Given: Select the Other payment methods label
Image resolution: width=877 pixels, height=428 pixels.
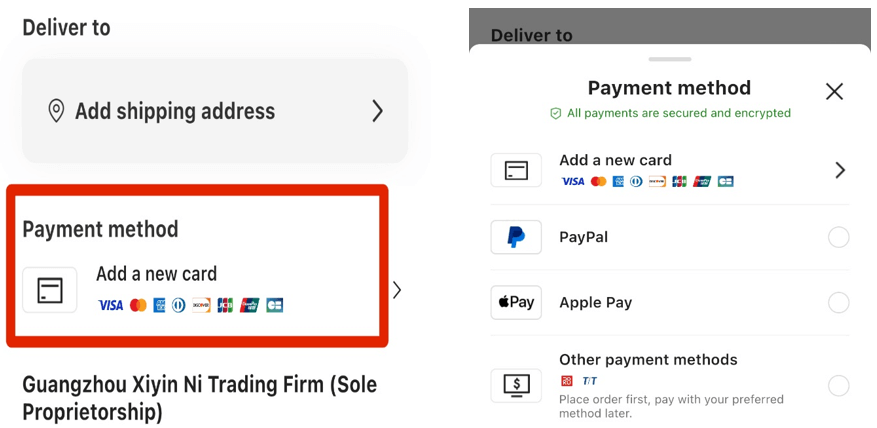Looking at the screenshot, I should pos(648,360).
